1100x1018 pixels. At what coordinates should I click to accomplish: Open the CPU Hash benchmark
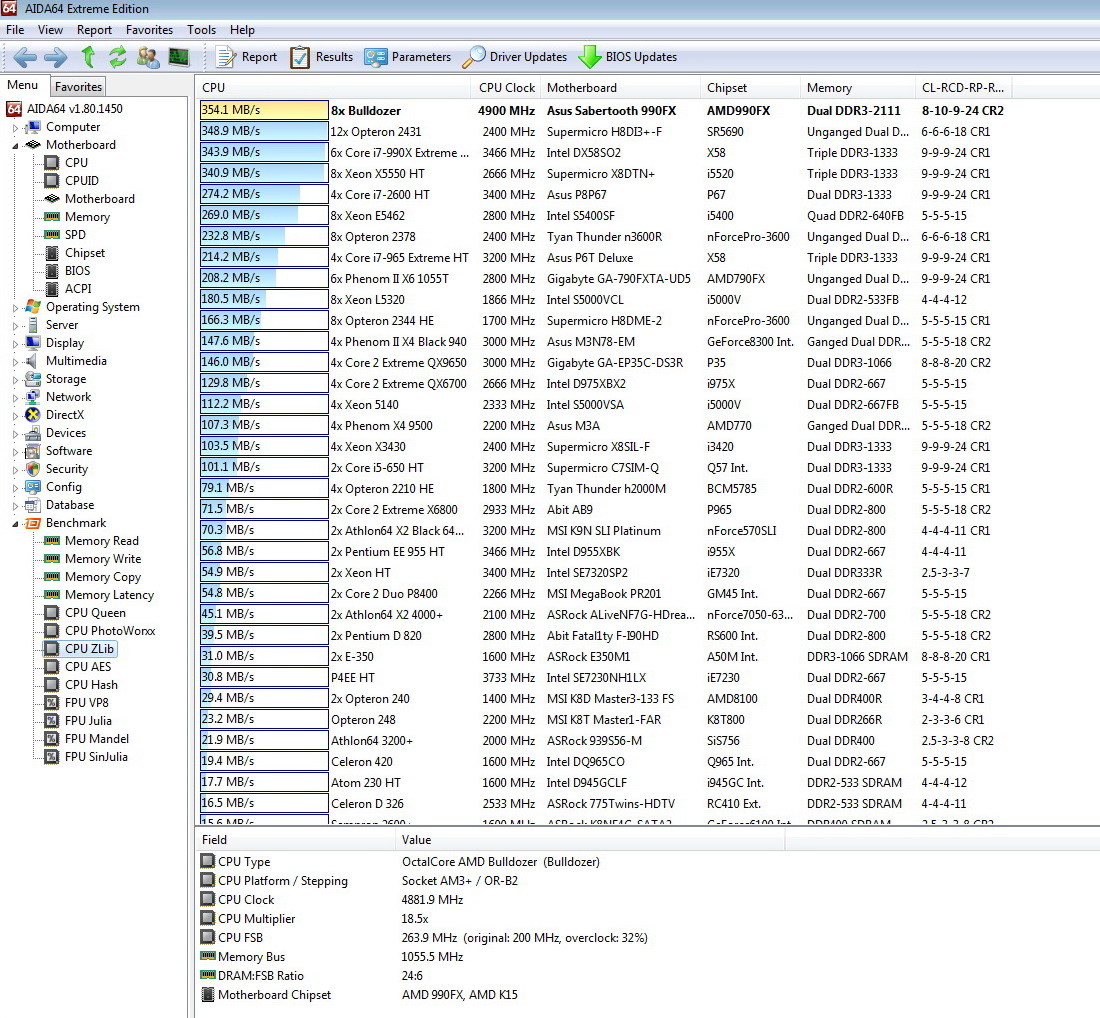pos(91,685)
